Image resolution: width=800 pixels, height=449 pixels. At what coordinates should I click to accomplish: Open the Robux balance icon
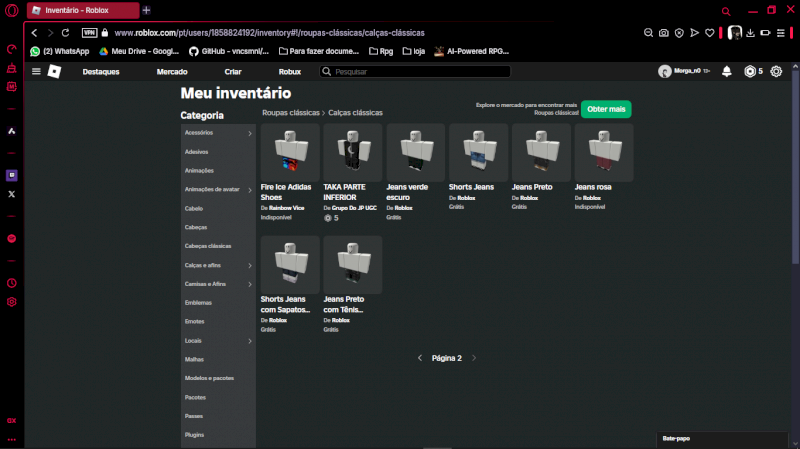750,71
